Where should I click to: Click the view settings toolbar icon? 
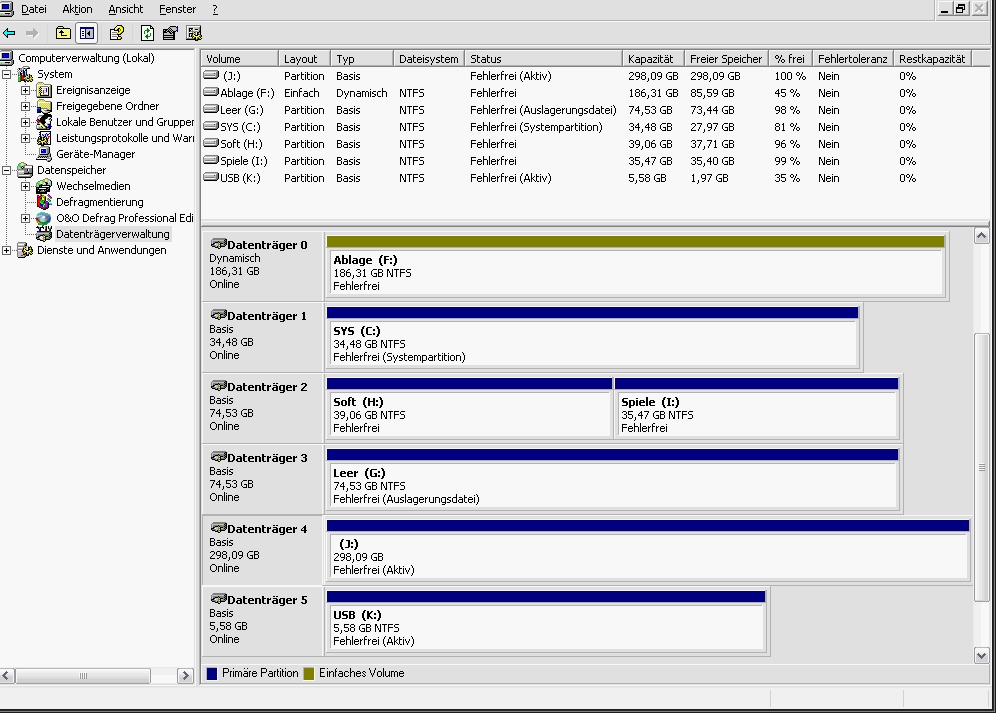(x=194, y=33)
